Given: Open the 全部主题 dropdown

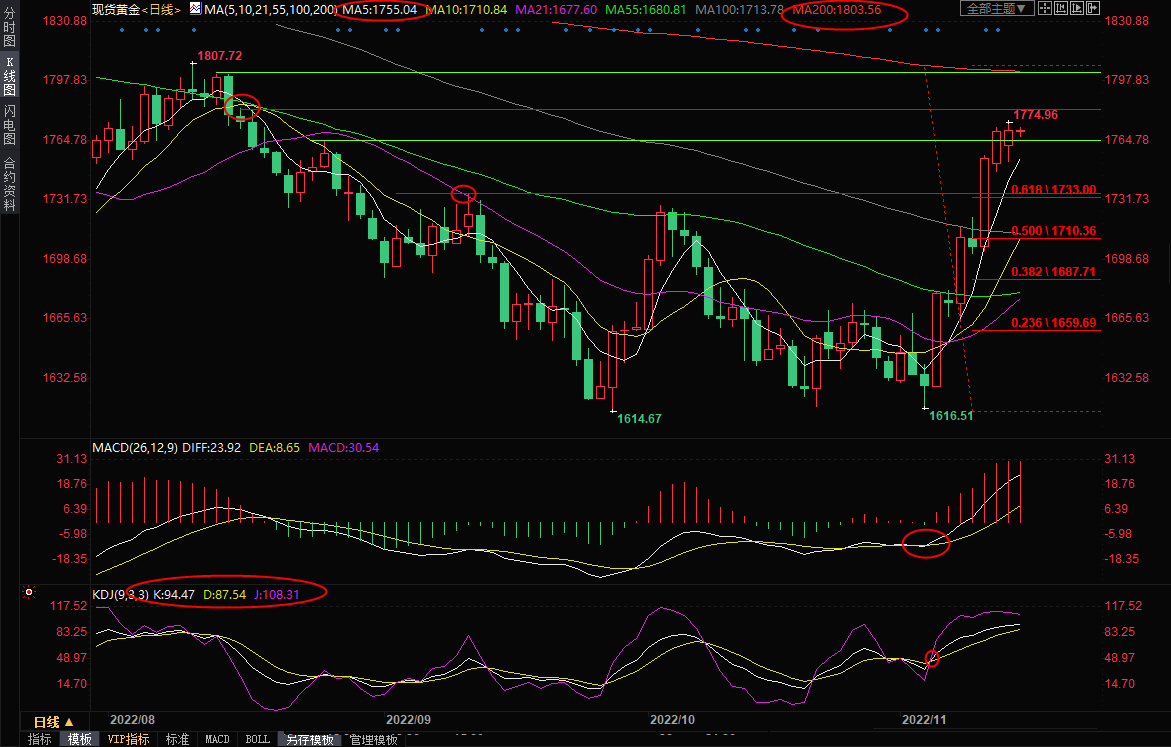Looking at the screenshot, I should (x=996, y=9).
